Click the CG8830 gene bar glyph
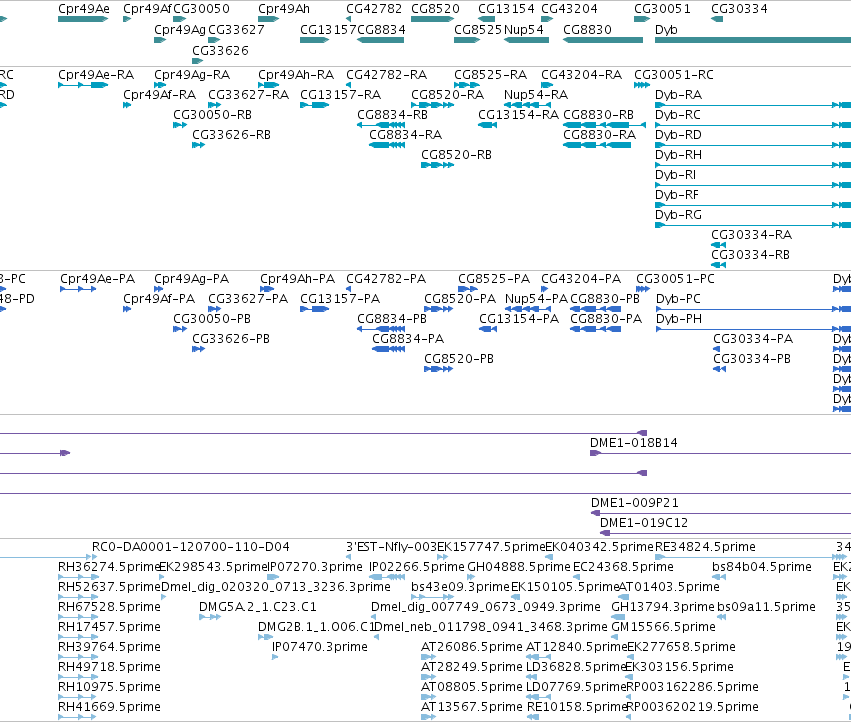The image size is (851, 722). pos(603,40)
